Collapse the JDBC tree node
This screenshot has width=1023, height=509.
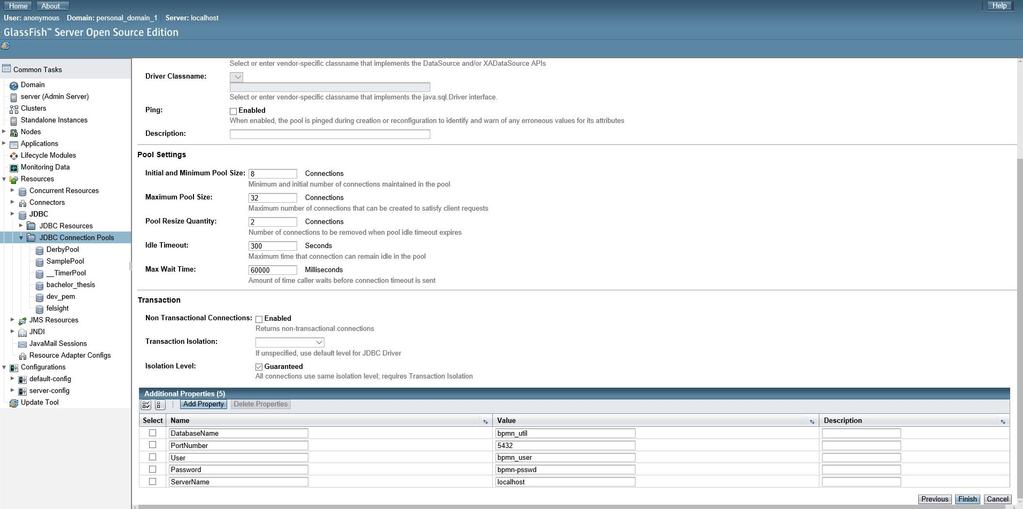(x=12, y=214)
